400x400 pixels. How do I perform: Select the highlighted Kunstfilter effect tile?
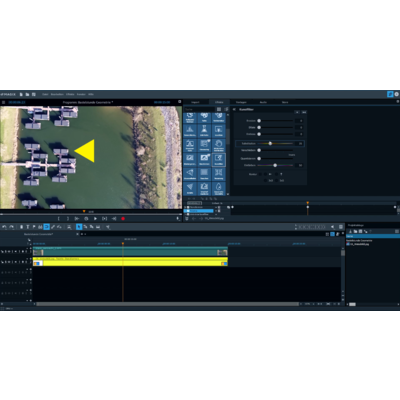tap(219, 160)
